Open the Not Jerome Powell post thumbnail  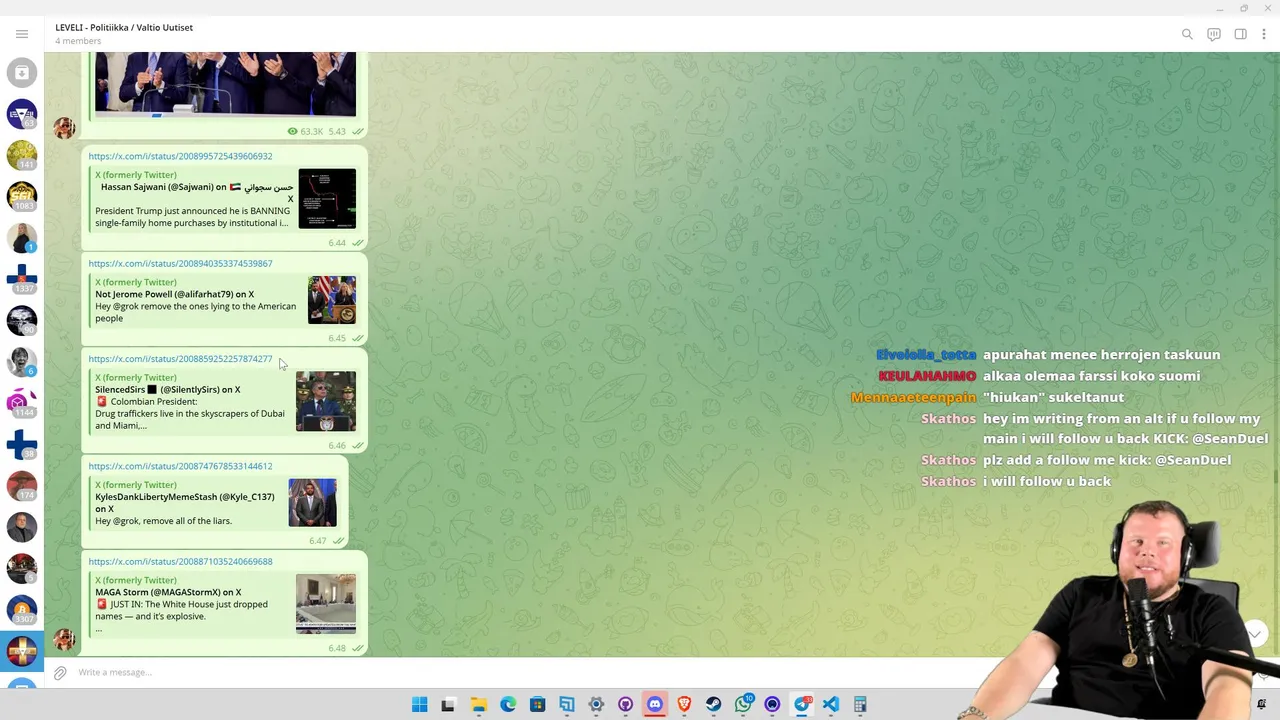click(331, 300)
